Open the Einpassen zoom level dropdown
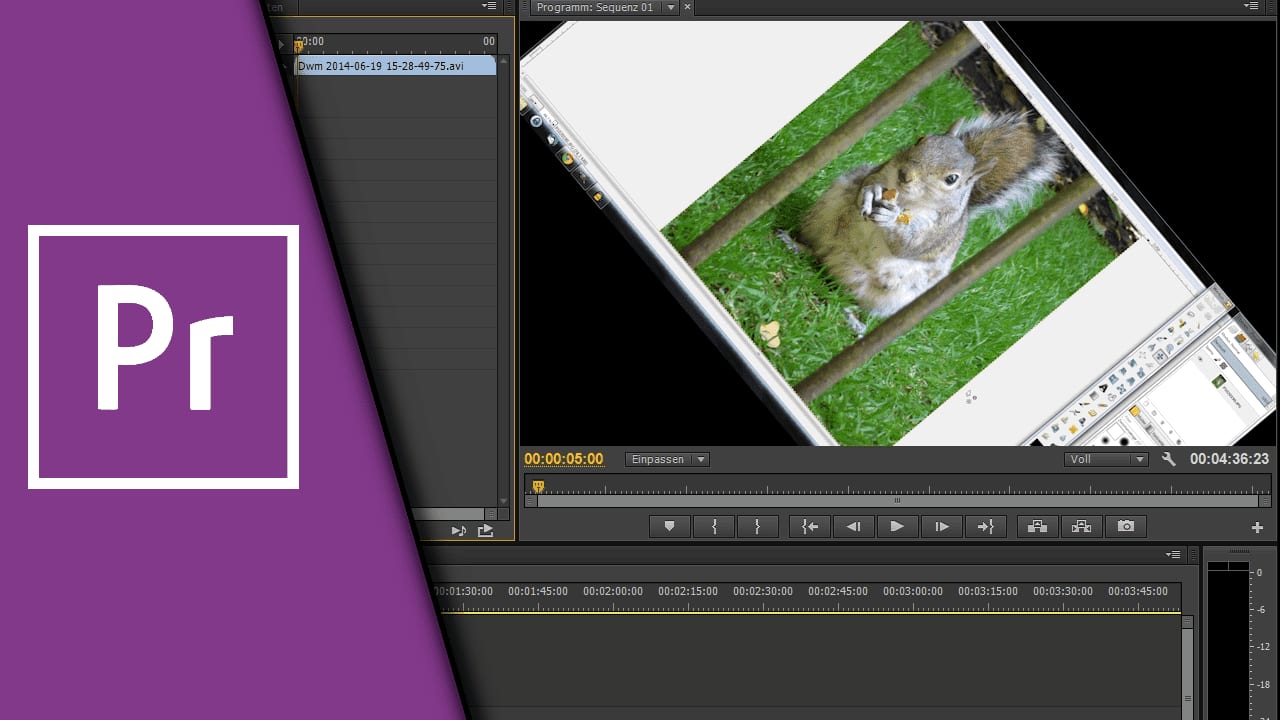 pyautogui.click(x=667, y=459)
